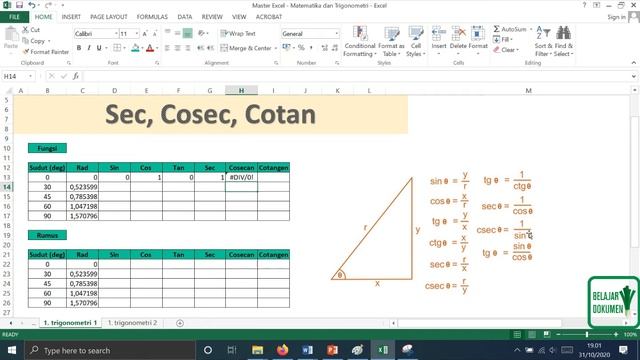Click the Undo arrow in quick access toolbar
This screenshot has width=640, height=360.
(32, 5)
